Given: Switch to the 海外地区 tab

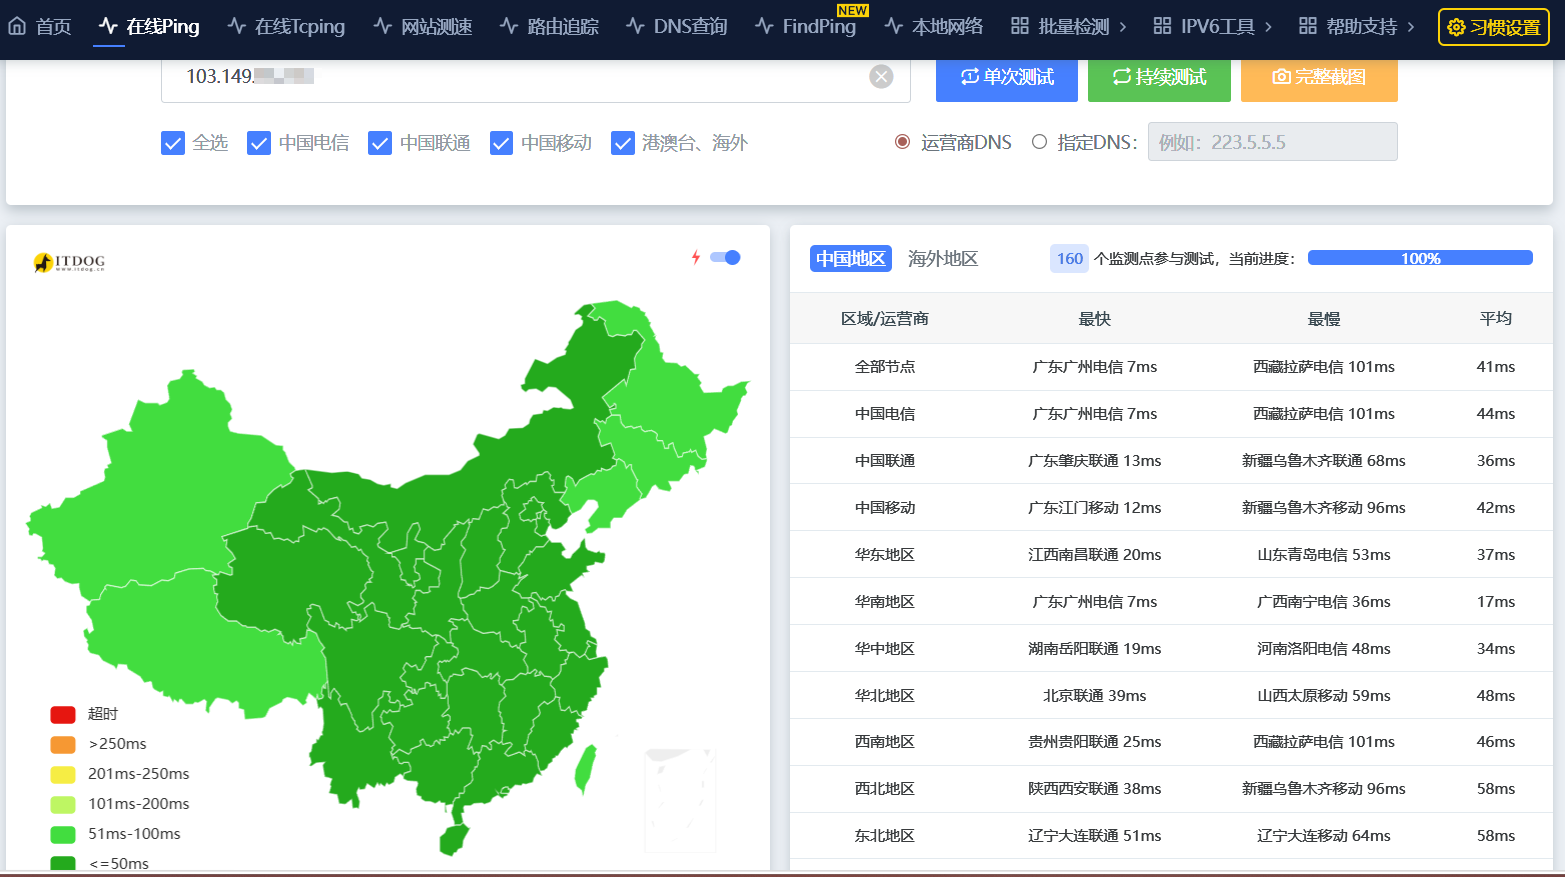Looking at the screenshot, I should (942, 259).
